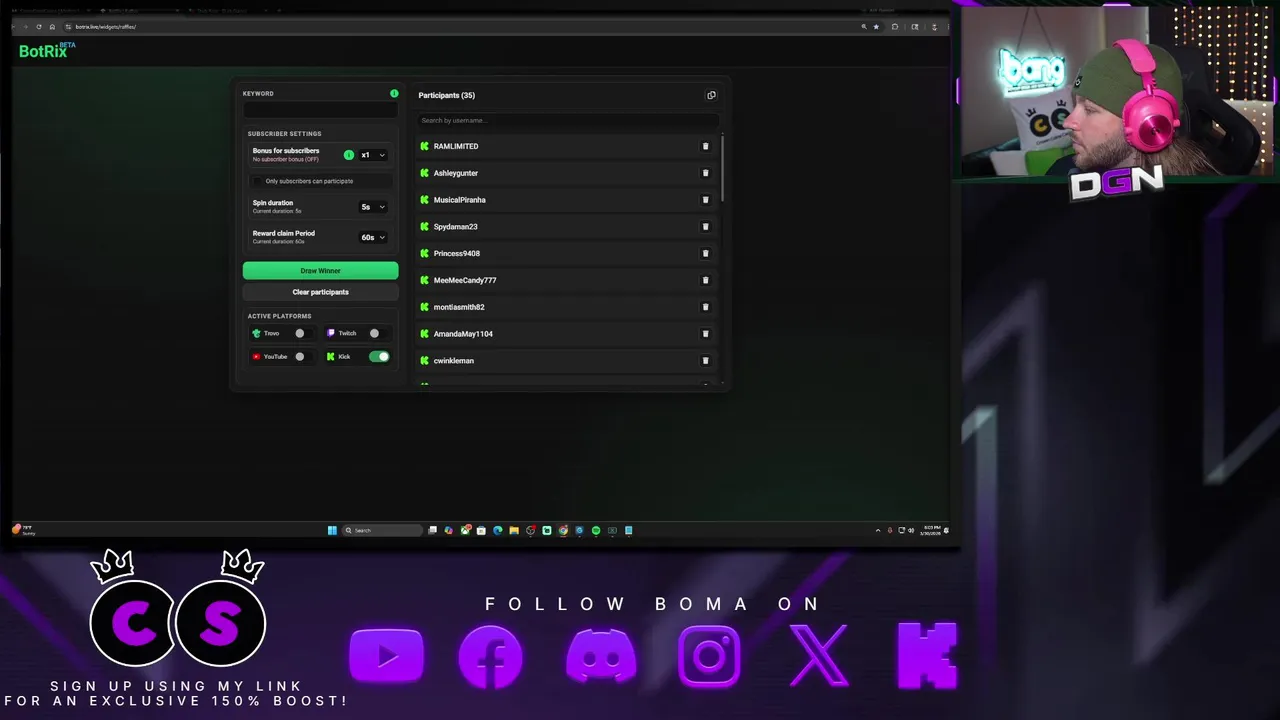Click the participants list scrollbar
1280x720 pixels.
click(721, 170)
